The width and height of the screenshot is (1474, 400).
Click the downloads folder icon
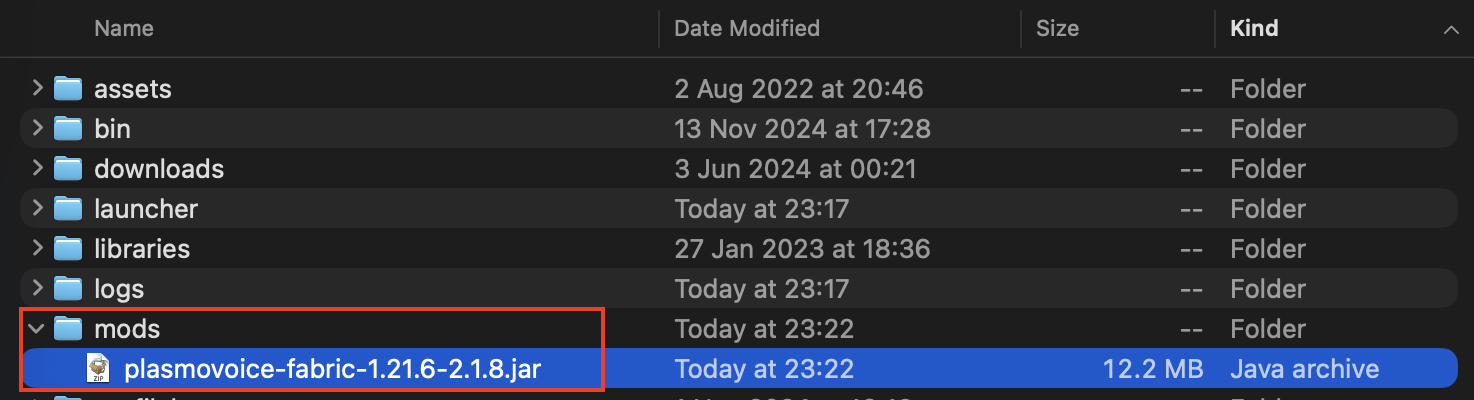tap(67, 169)
